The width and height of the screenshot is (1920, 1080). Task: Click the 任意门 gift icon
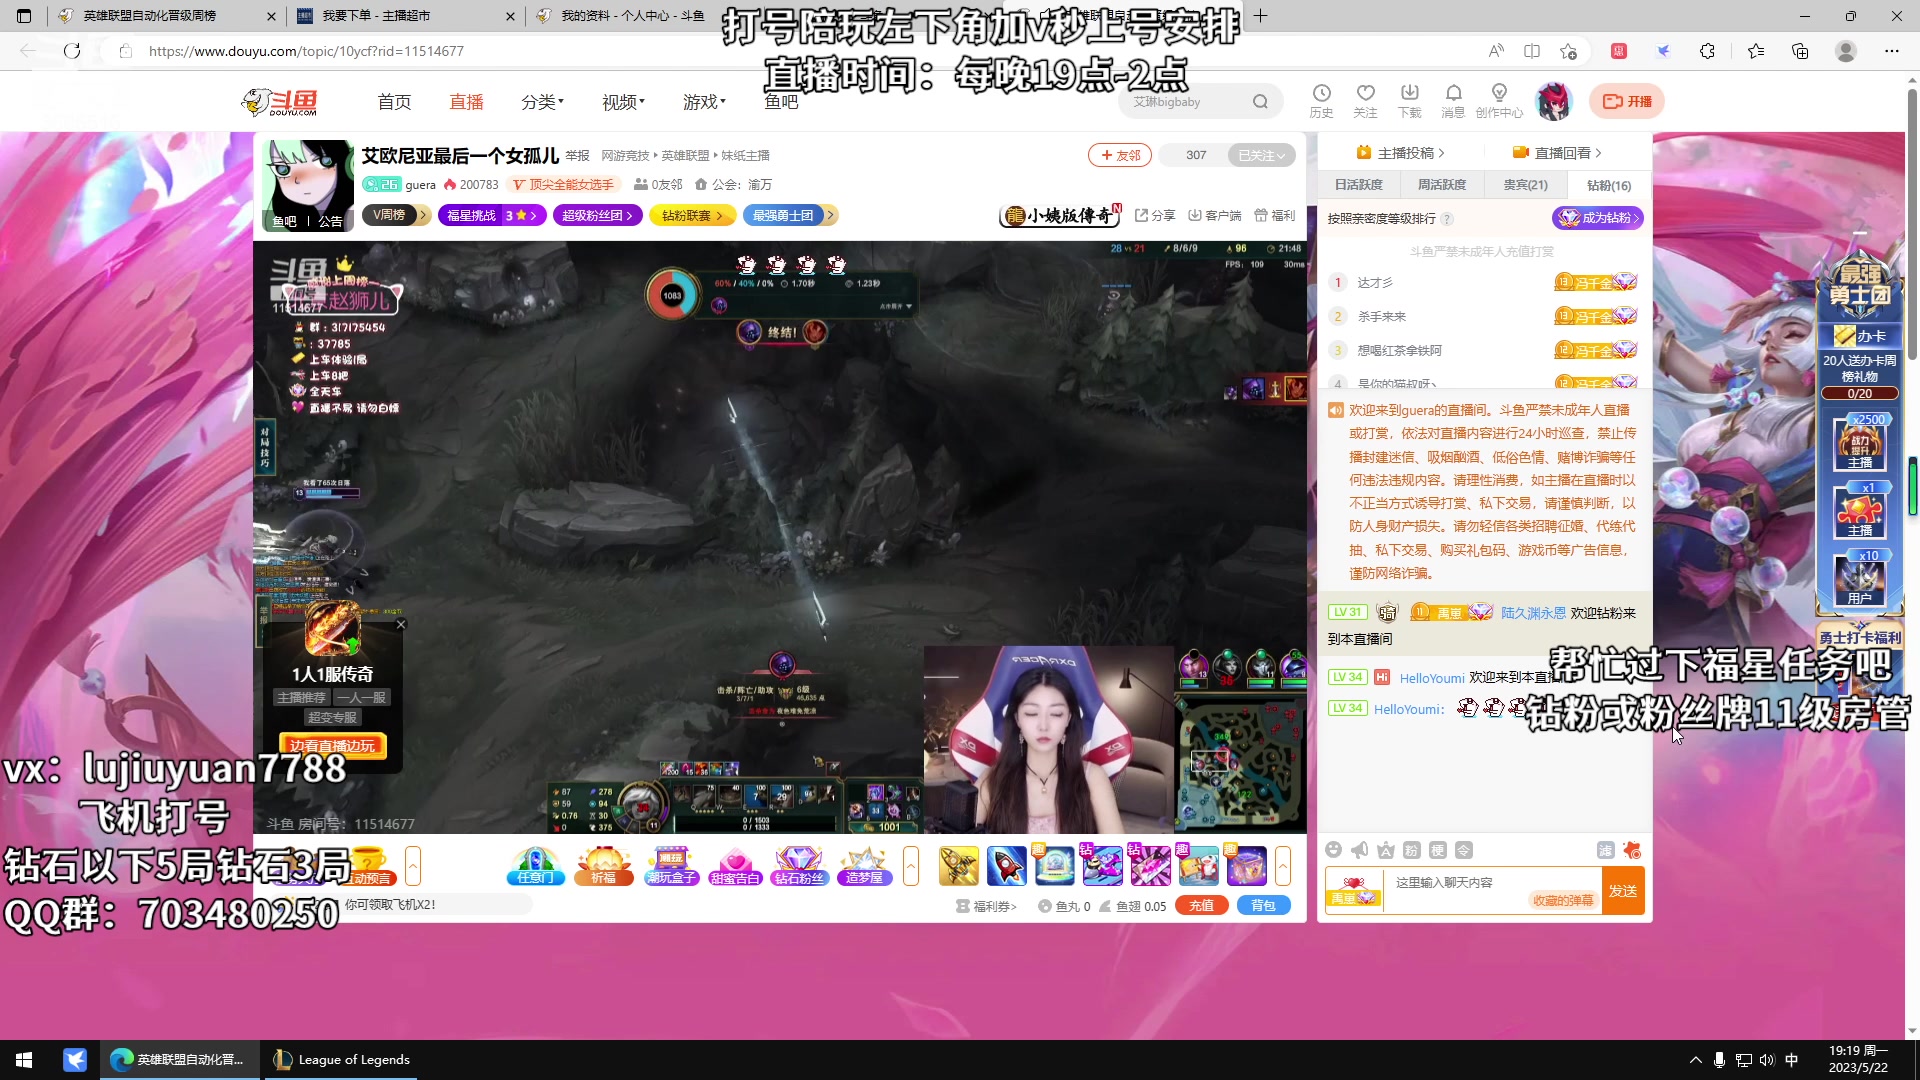(535, 865)
